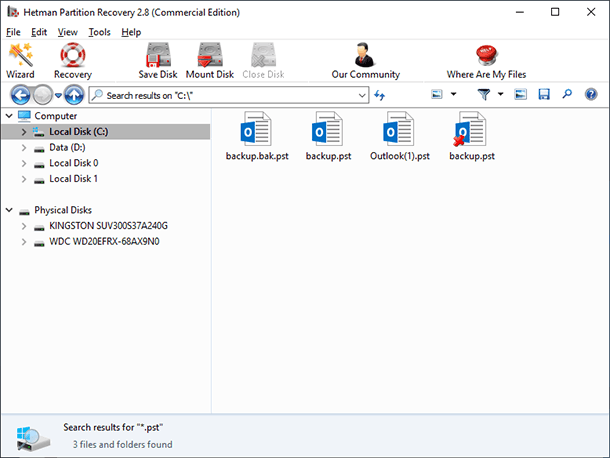Image resolution: width=610 pixels, height=458 pixels.
Task: Toggle the preview pane icon
Action: coord(521,94)
